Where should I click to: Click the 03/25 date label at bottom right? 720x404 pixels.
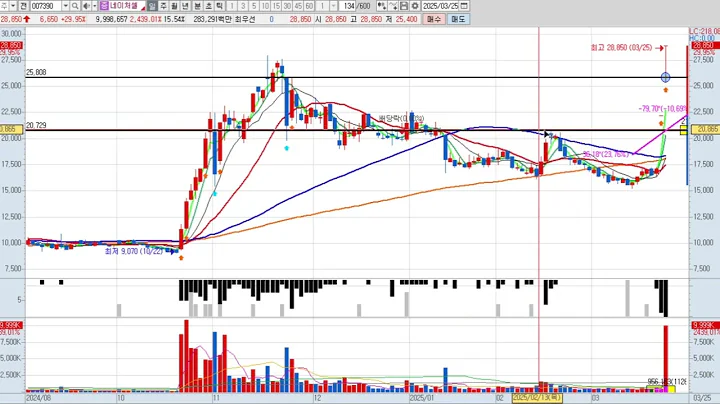702,398
